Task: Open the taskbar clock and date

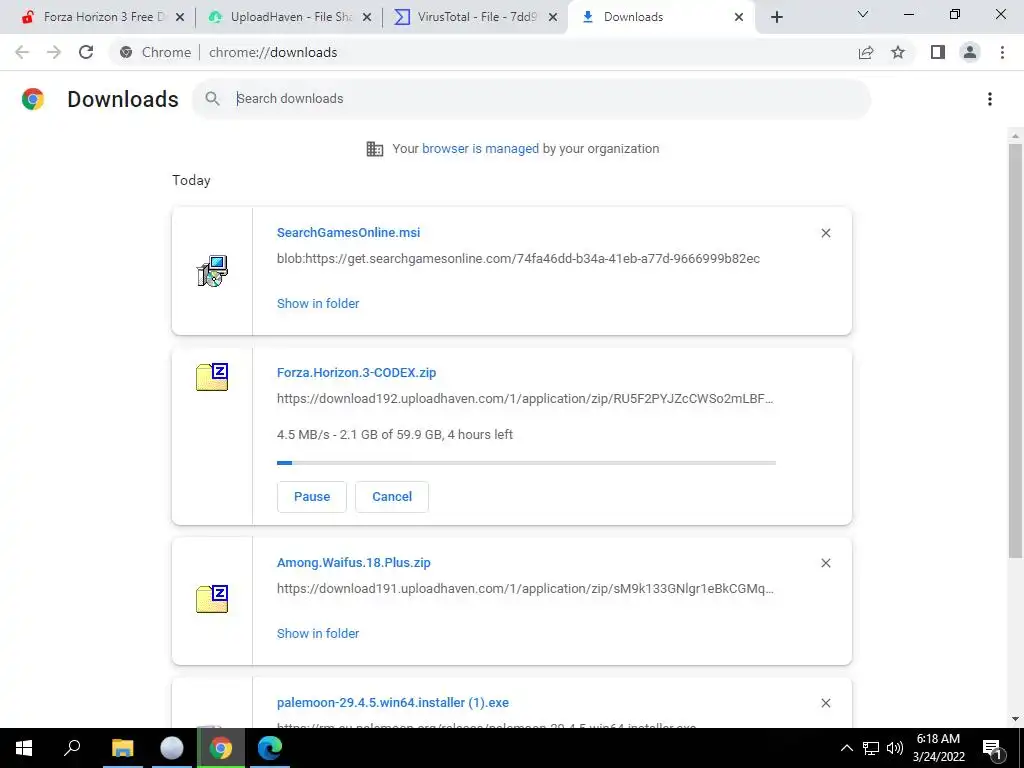Action: tap(938, 748)
